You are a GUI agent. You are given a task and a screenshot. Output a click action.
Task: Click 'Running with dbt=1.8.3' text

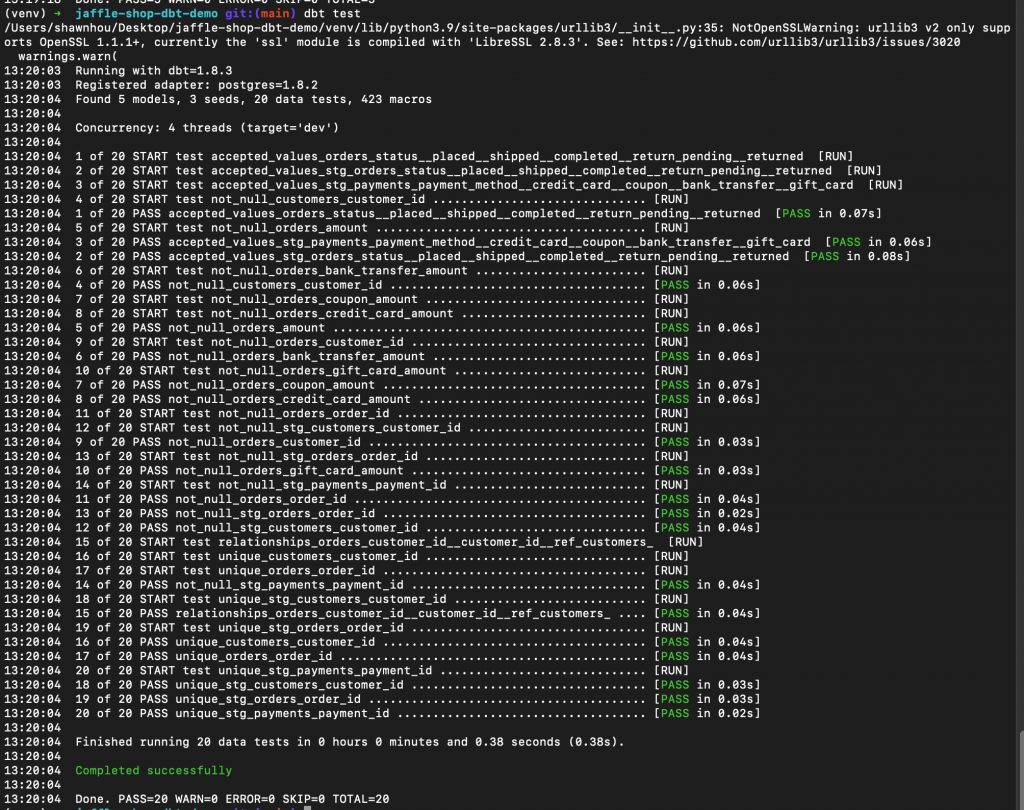(153, 71)
